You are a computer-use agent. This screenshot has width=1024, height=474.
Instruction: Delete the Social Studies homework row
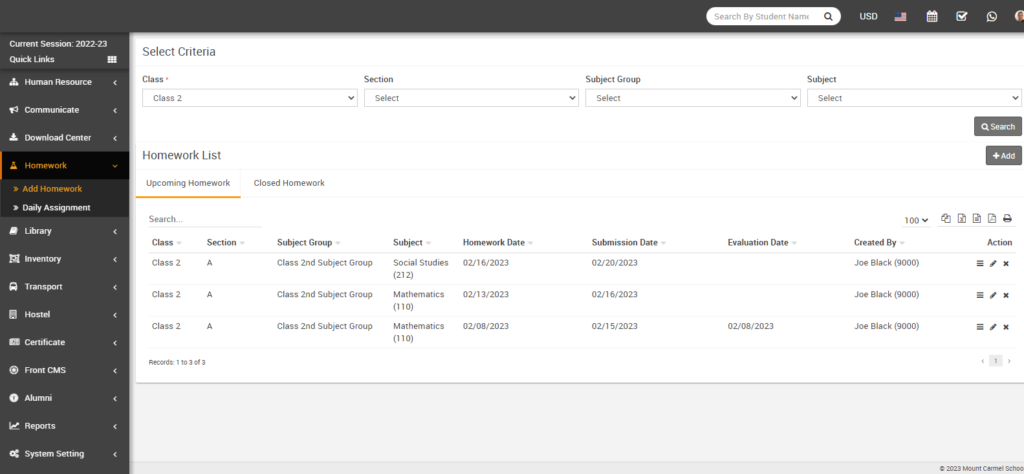(x=1006, y=263)
